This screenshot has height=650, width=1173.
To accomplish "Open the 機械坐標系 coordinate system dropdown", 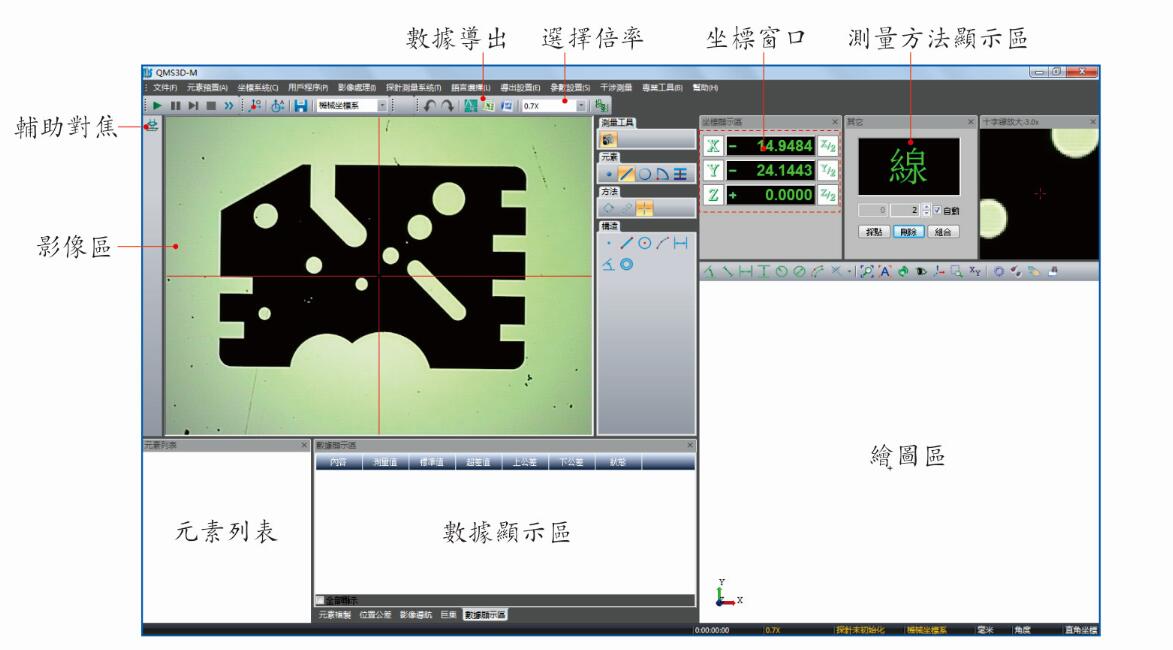I will click(382, 107).
